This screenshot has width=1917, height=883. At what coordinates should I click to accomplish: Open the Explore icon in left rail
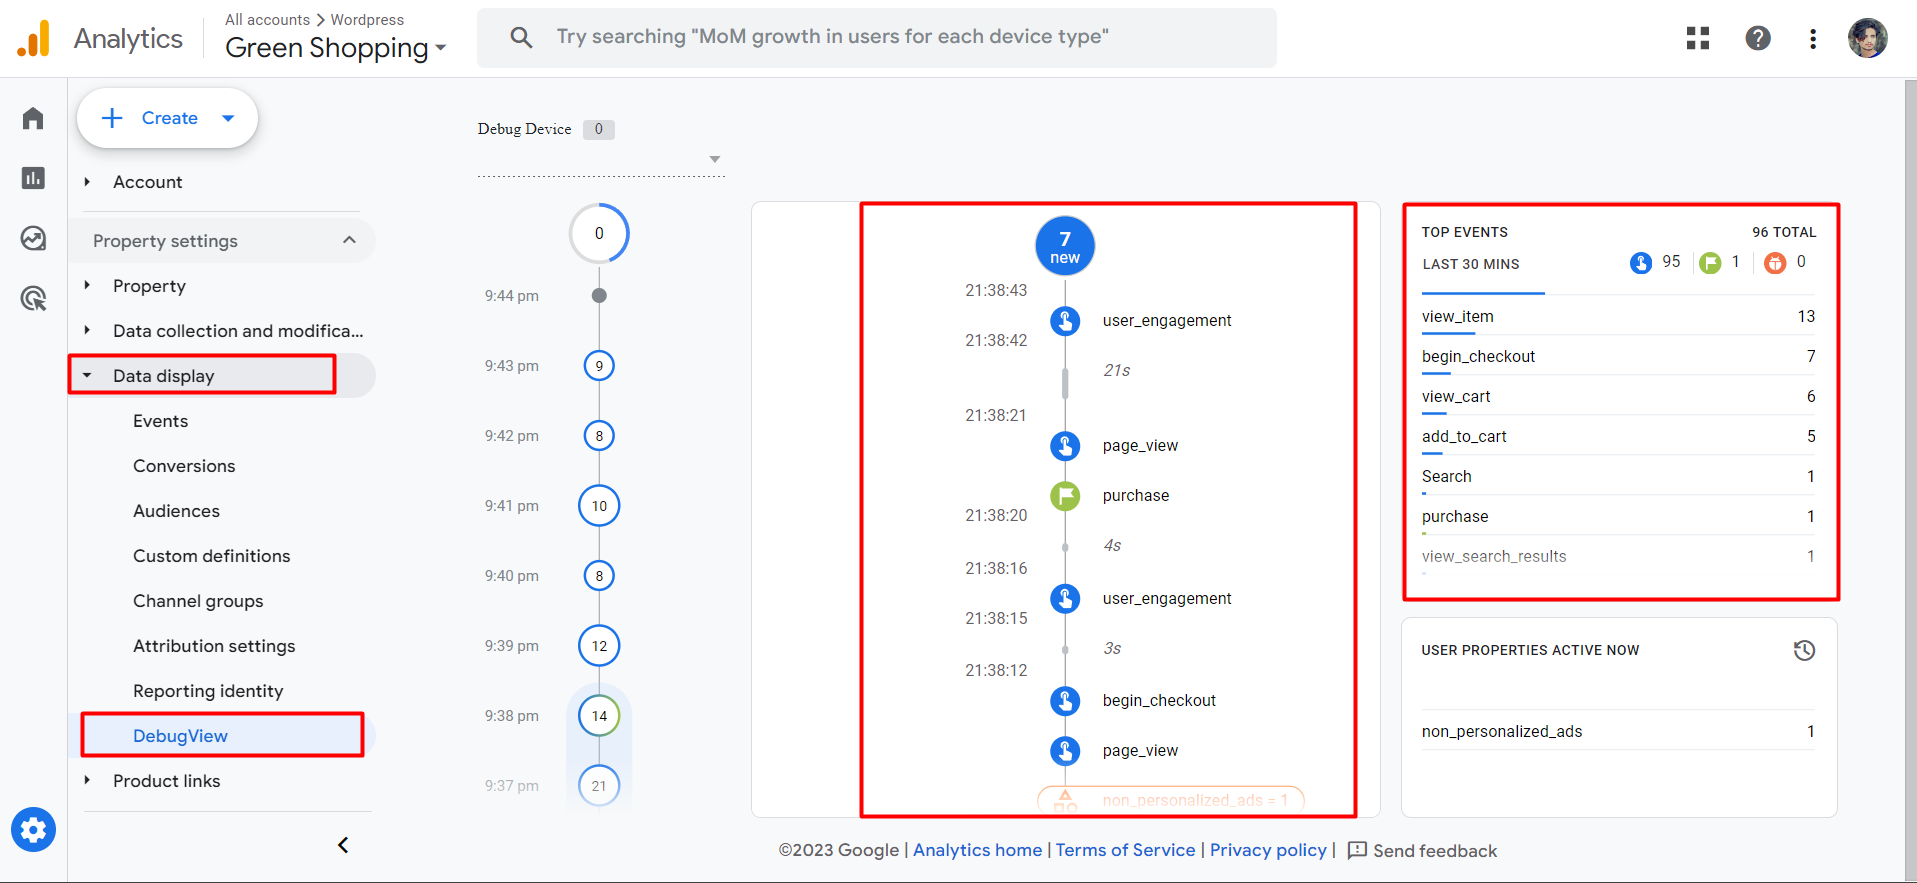pos(33,238)
